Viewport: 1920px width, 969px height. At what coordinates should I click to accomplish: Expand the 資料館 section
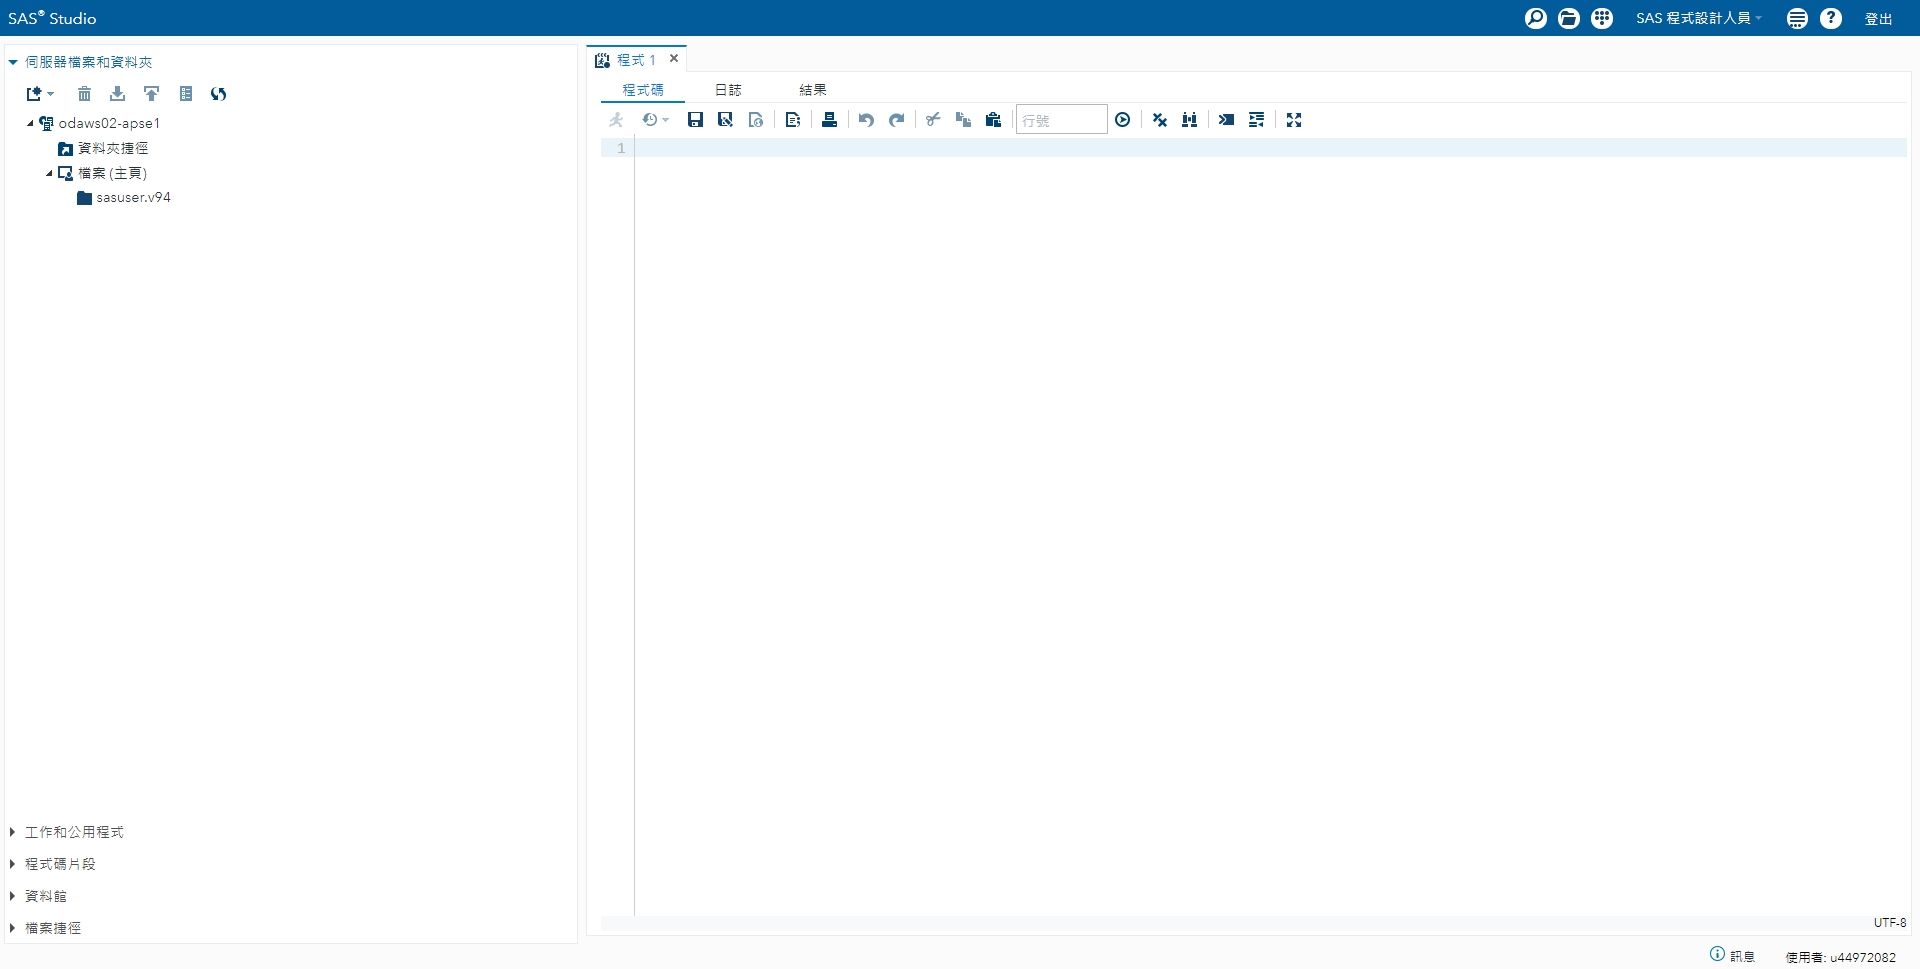pos(13,895)
